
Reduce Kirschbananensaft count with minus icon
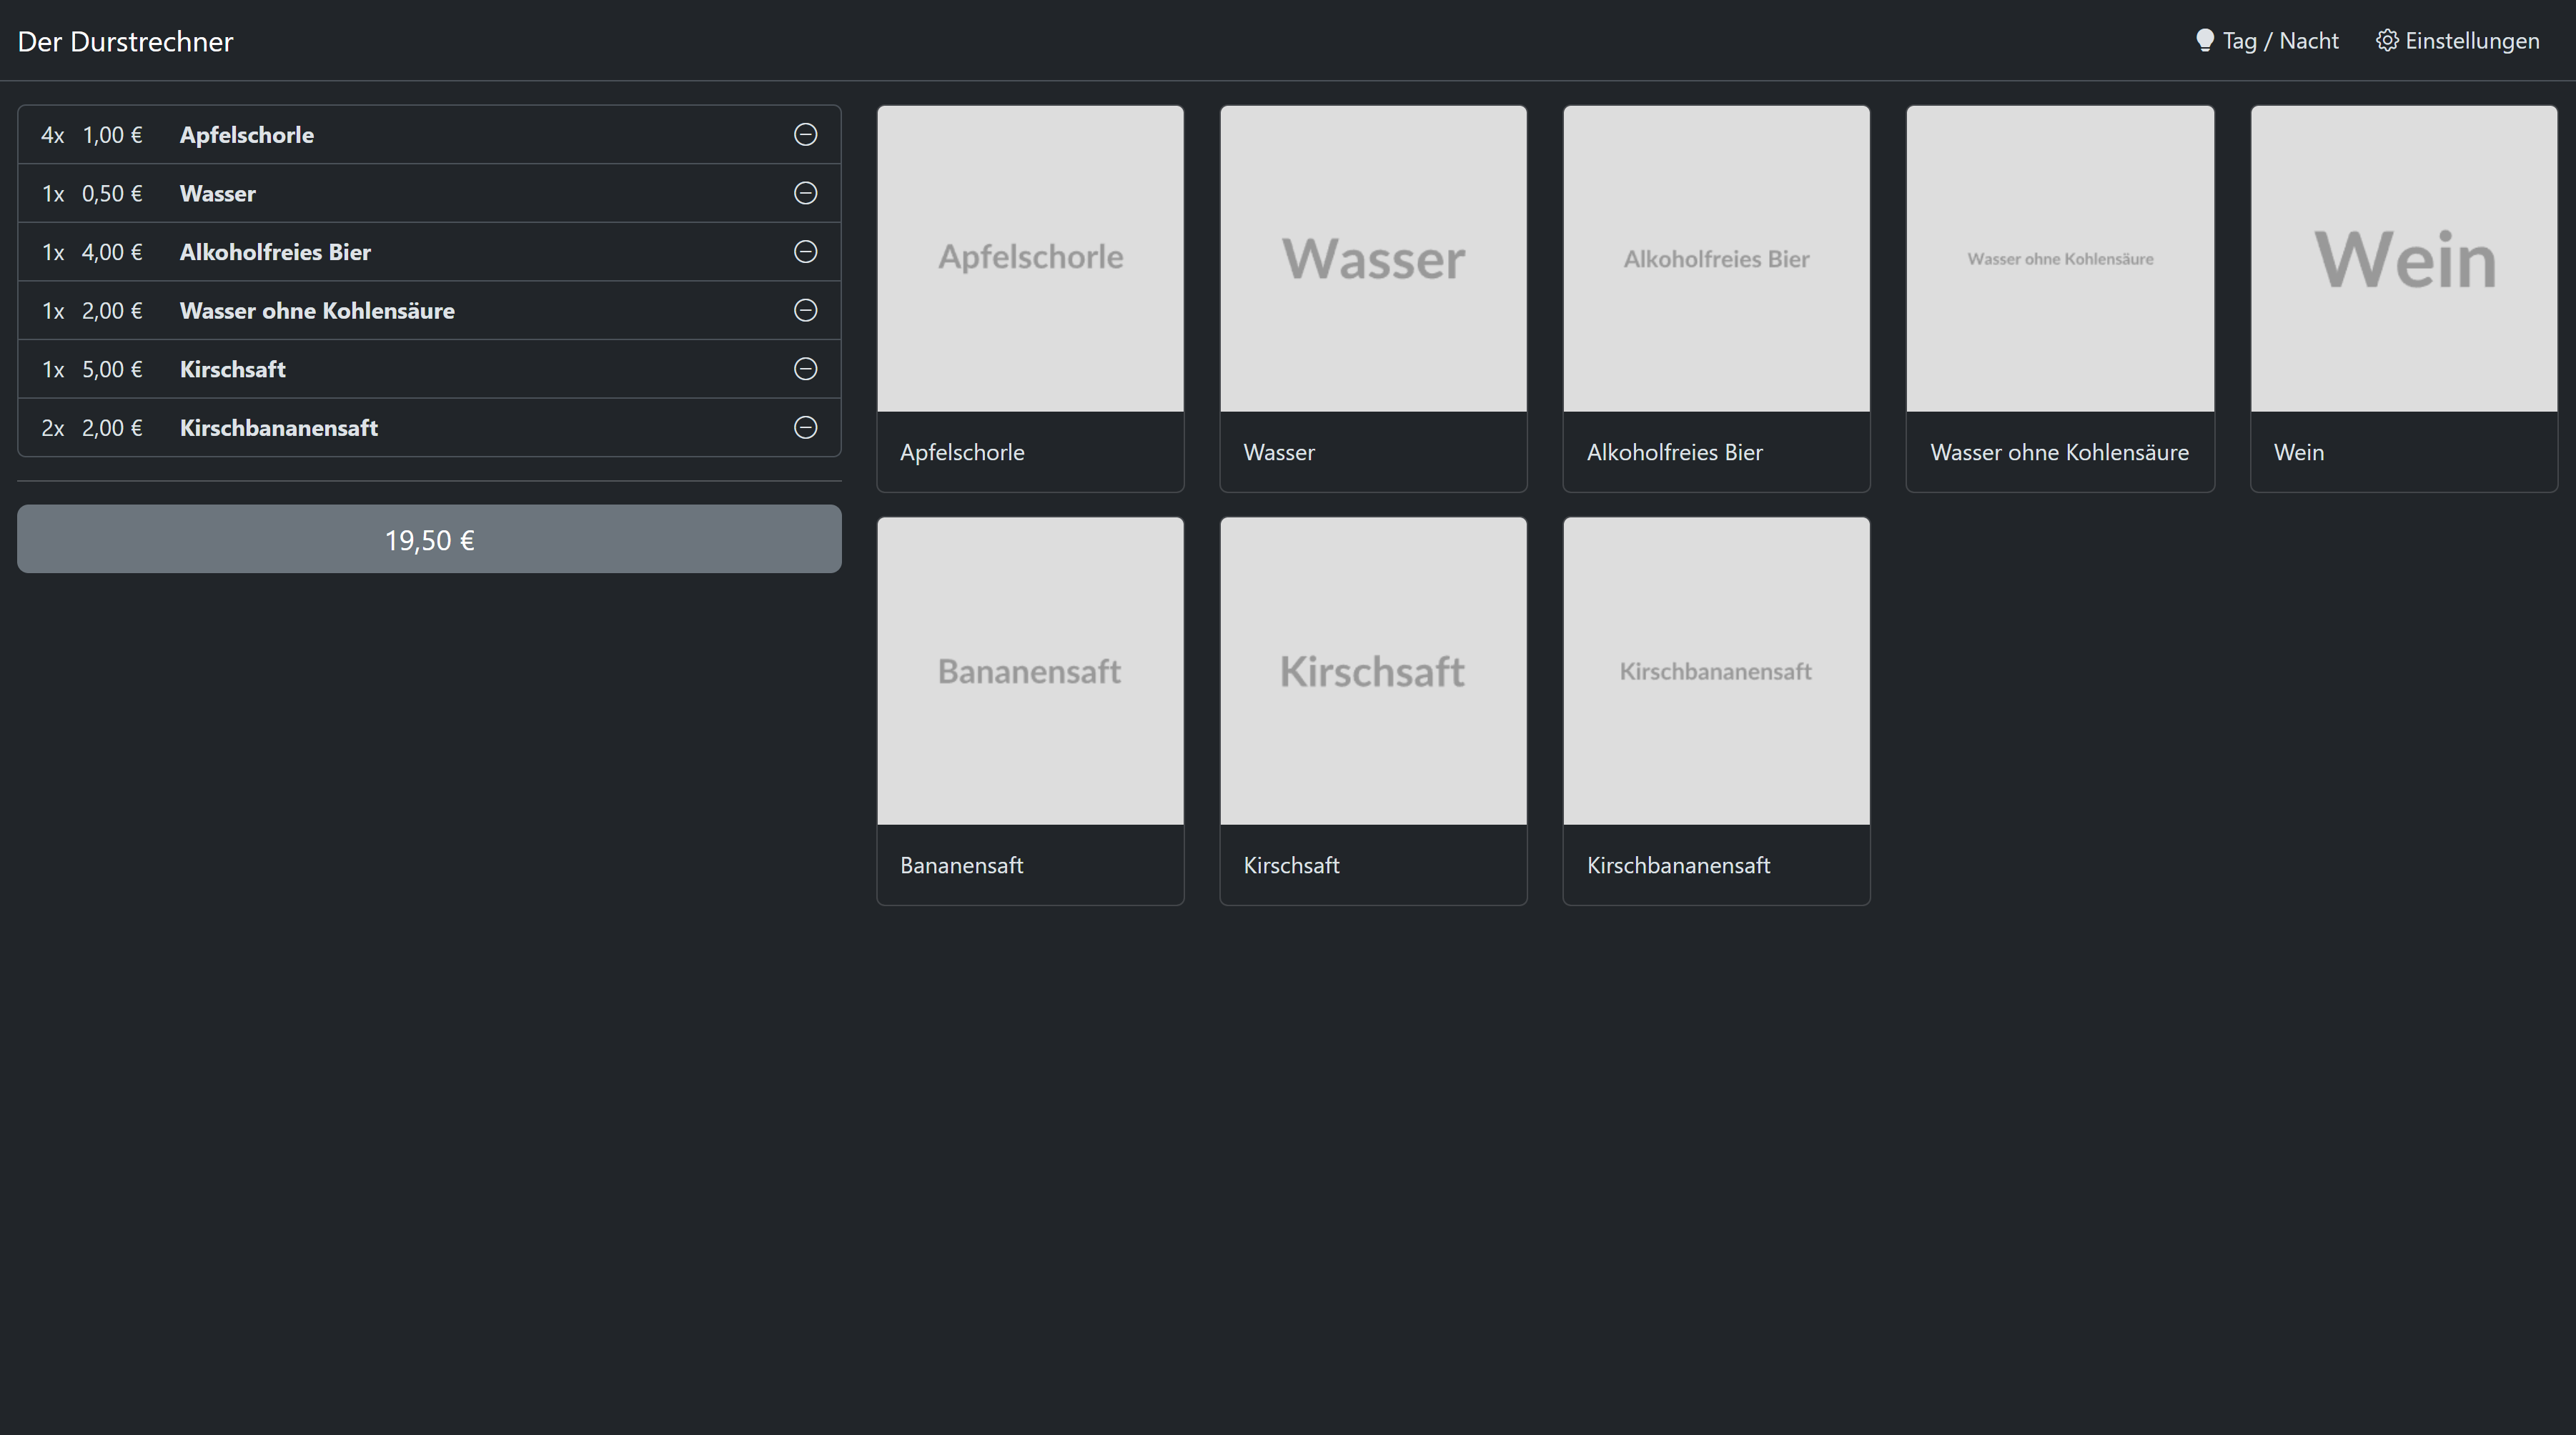pos(805,428)
